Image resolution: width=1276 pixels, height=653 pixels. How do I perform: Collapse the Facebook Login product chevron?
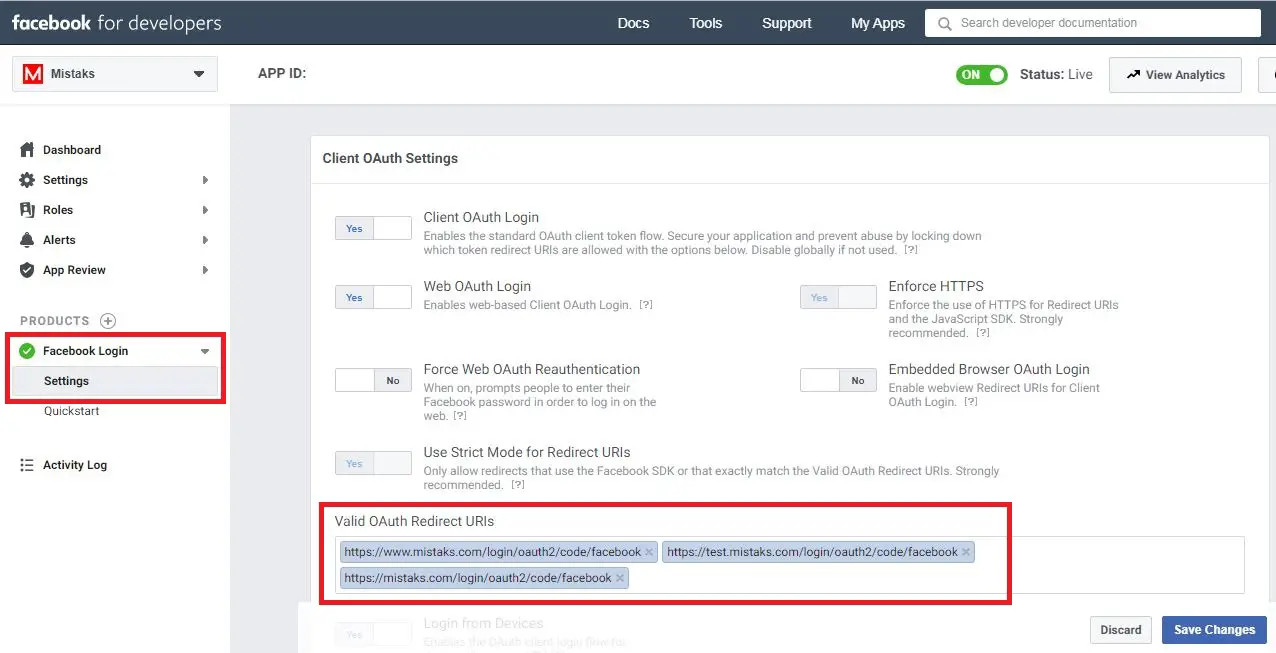(204, 351)
